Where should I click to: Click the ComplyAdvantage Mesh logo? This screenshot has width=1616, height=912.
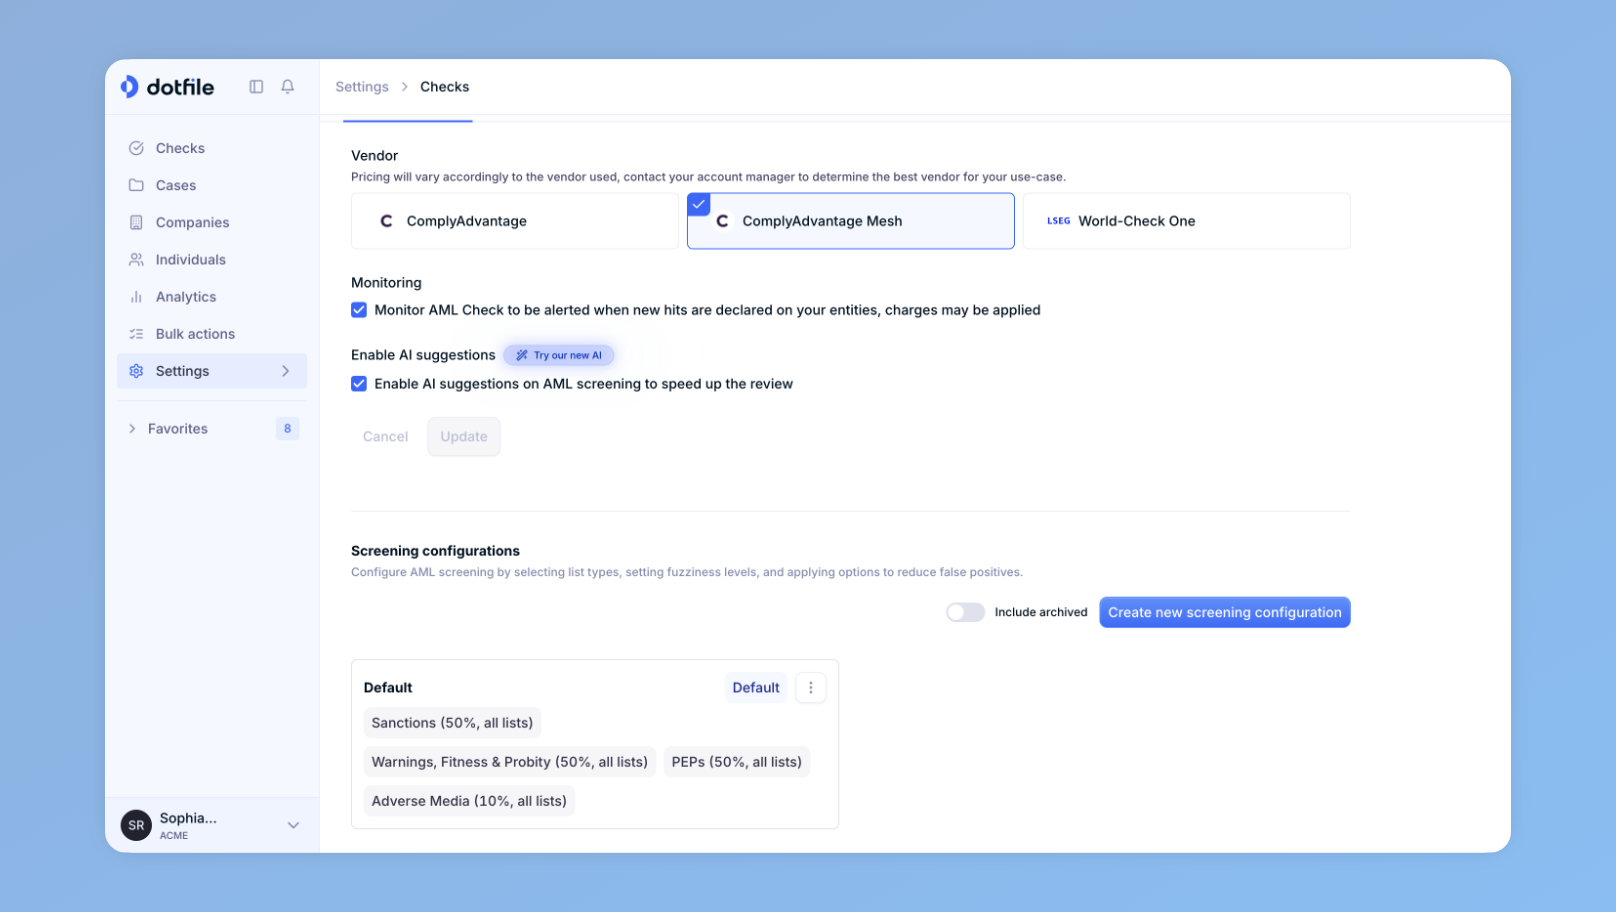point(722,221)
